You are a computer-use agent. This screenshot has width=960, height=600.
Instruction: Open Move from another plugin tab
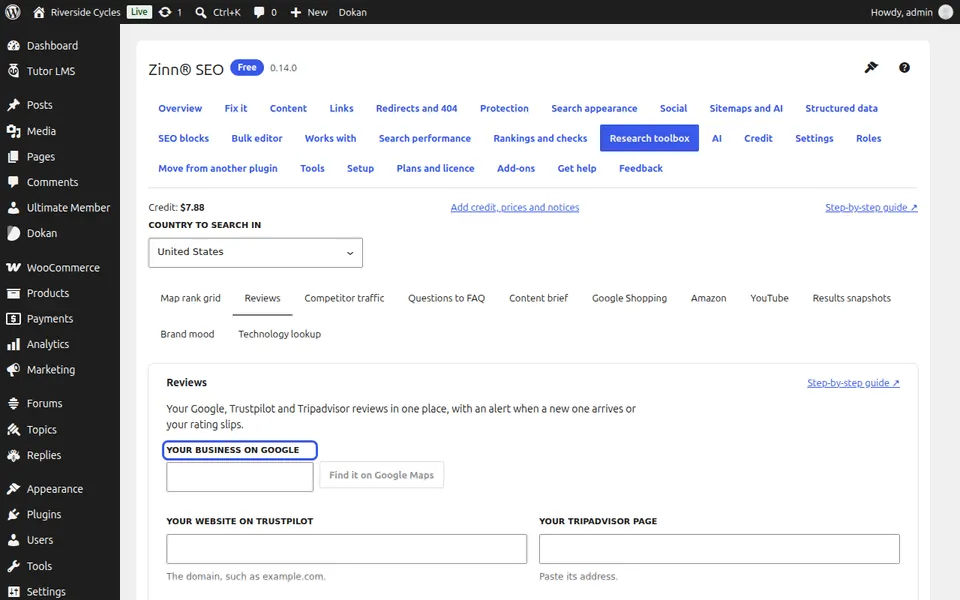[x=218, y=168]
